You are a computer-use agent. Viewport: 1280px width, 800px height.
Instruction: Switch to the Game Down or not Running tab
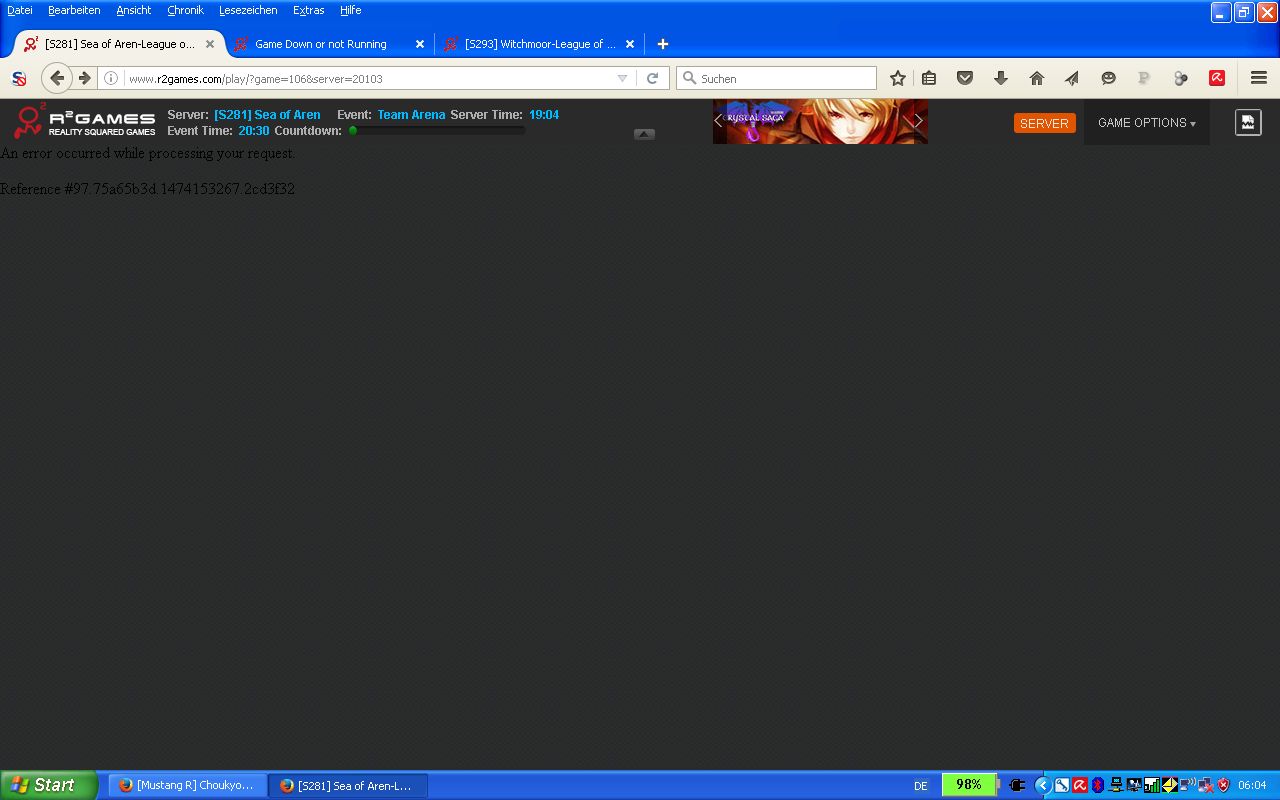321,44
